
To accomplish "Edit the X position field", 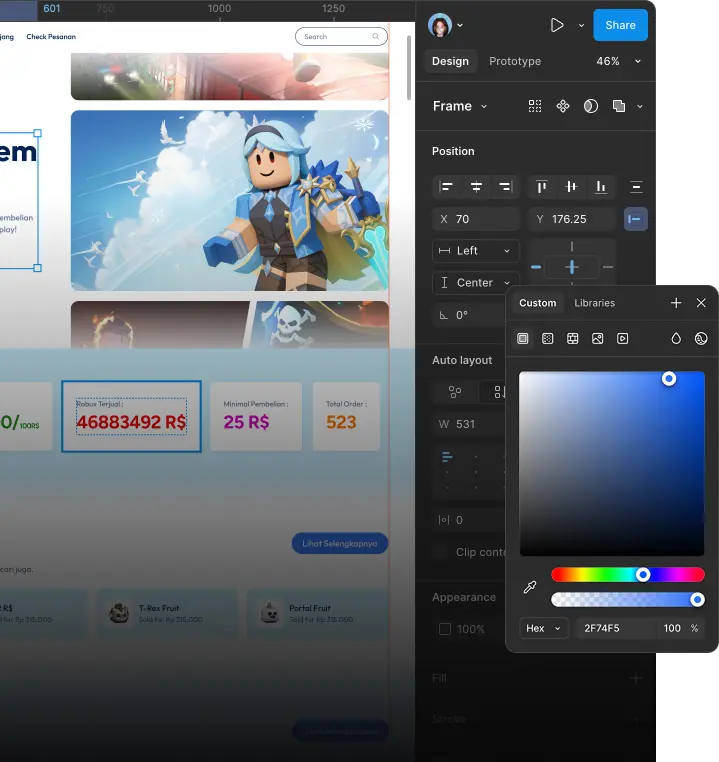I will [476, 219].
